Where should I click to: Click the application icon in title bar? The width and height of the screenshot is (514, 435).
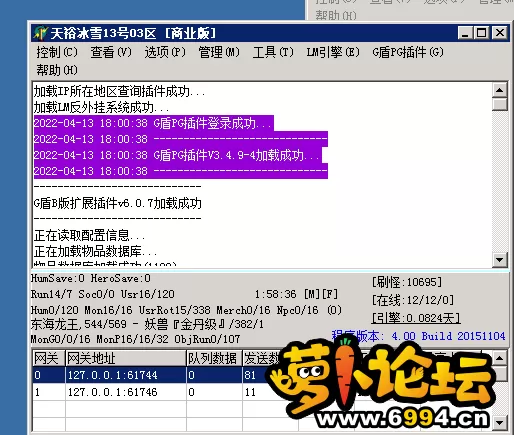coord(40,33)
